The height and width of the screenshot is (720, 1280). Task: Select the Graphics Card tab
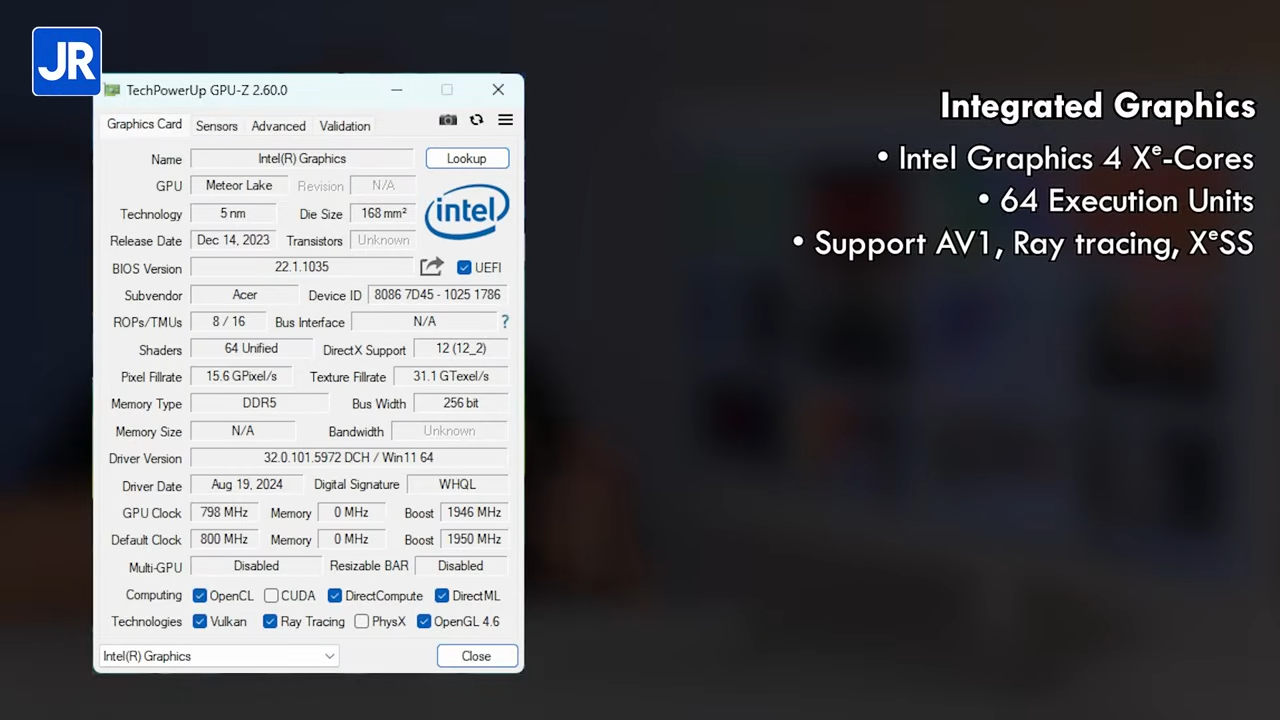[x=144, y=125]
